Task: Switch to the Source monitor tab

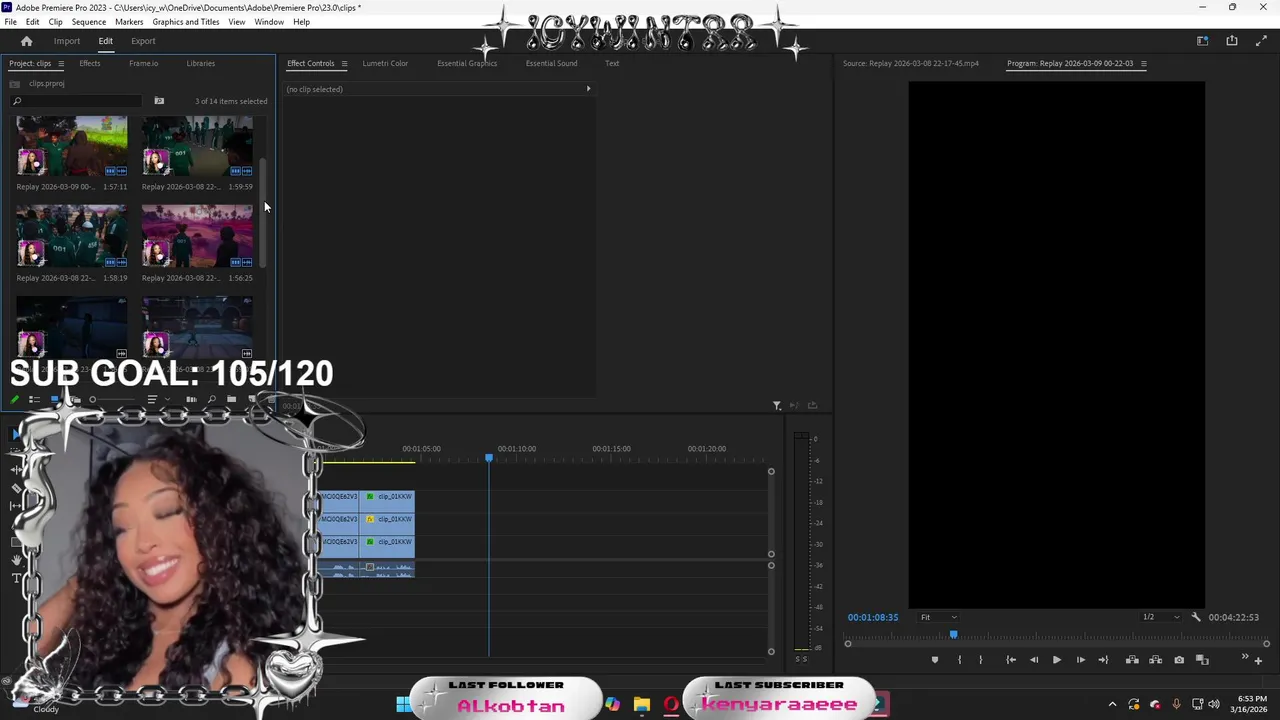Action: click(x=910, y=63)
